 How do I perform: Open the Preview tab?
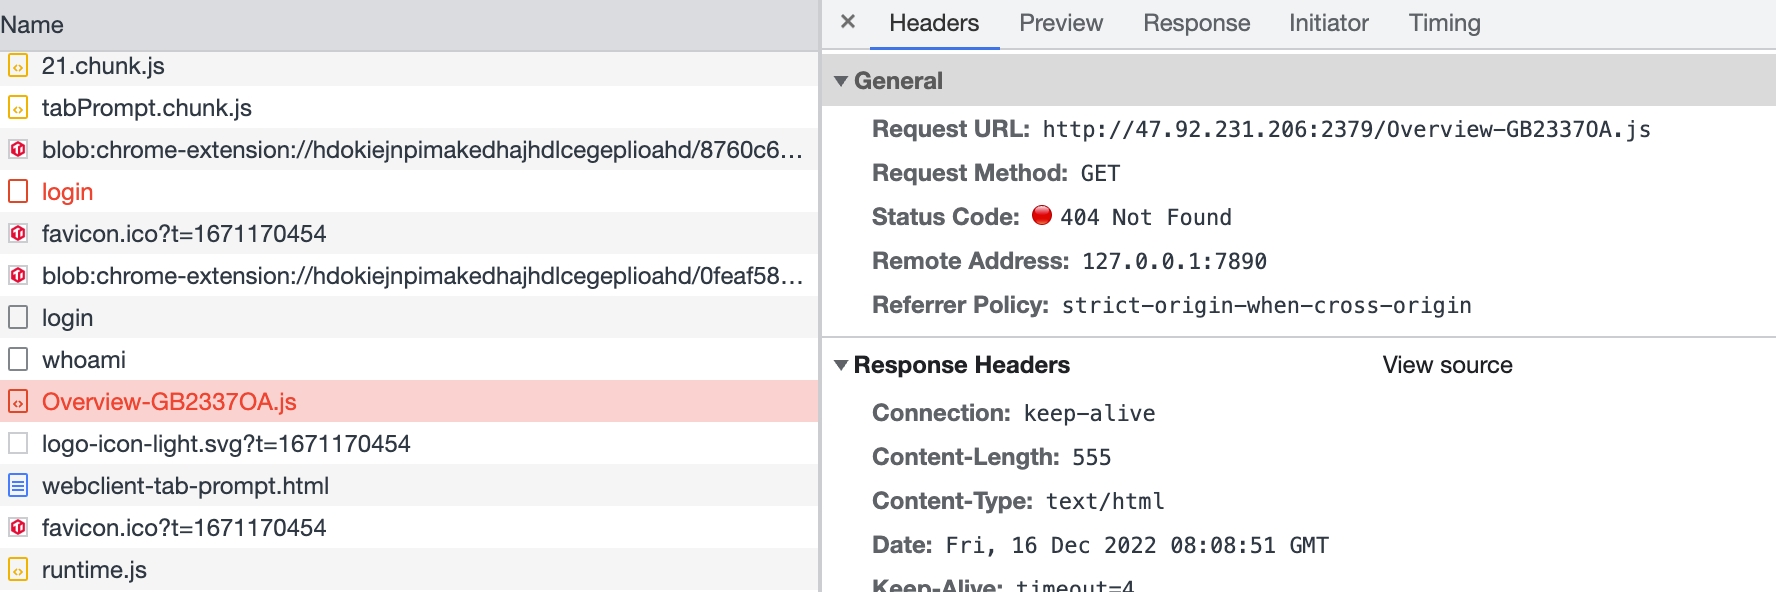[1061, 23]
